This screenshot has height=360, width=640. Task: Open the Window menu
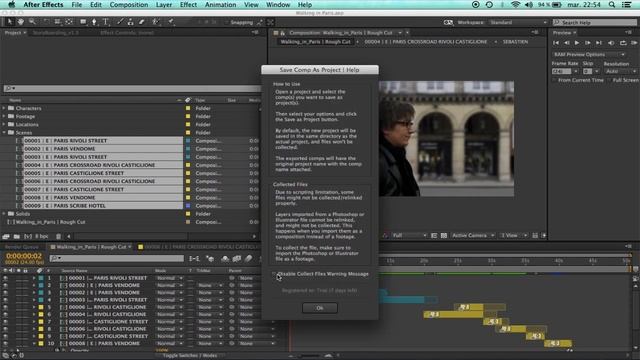(278, 4)
